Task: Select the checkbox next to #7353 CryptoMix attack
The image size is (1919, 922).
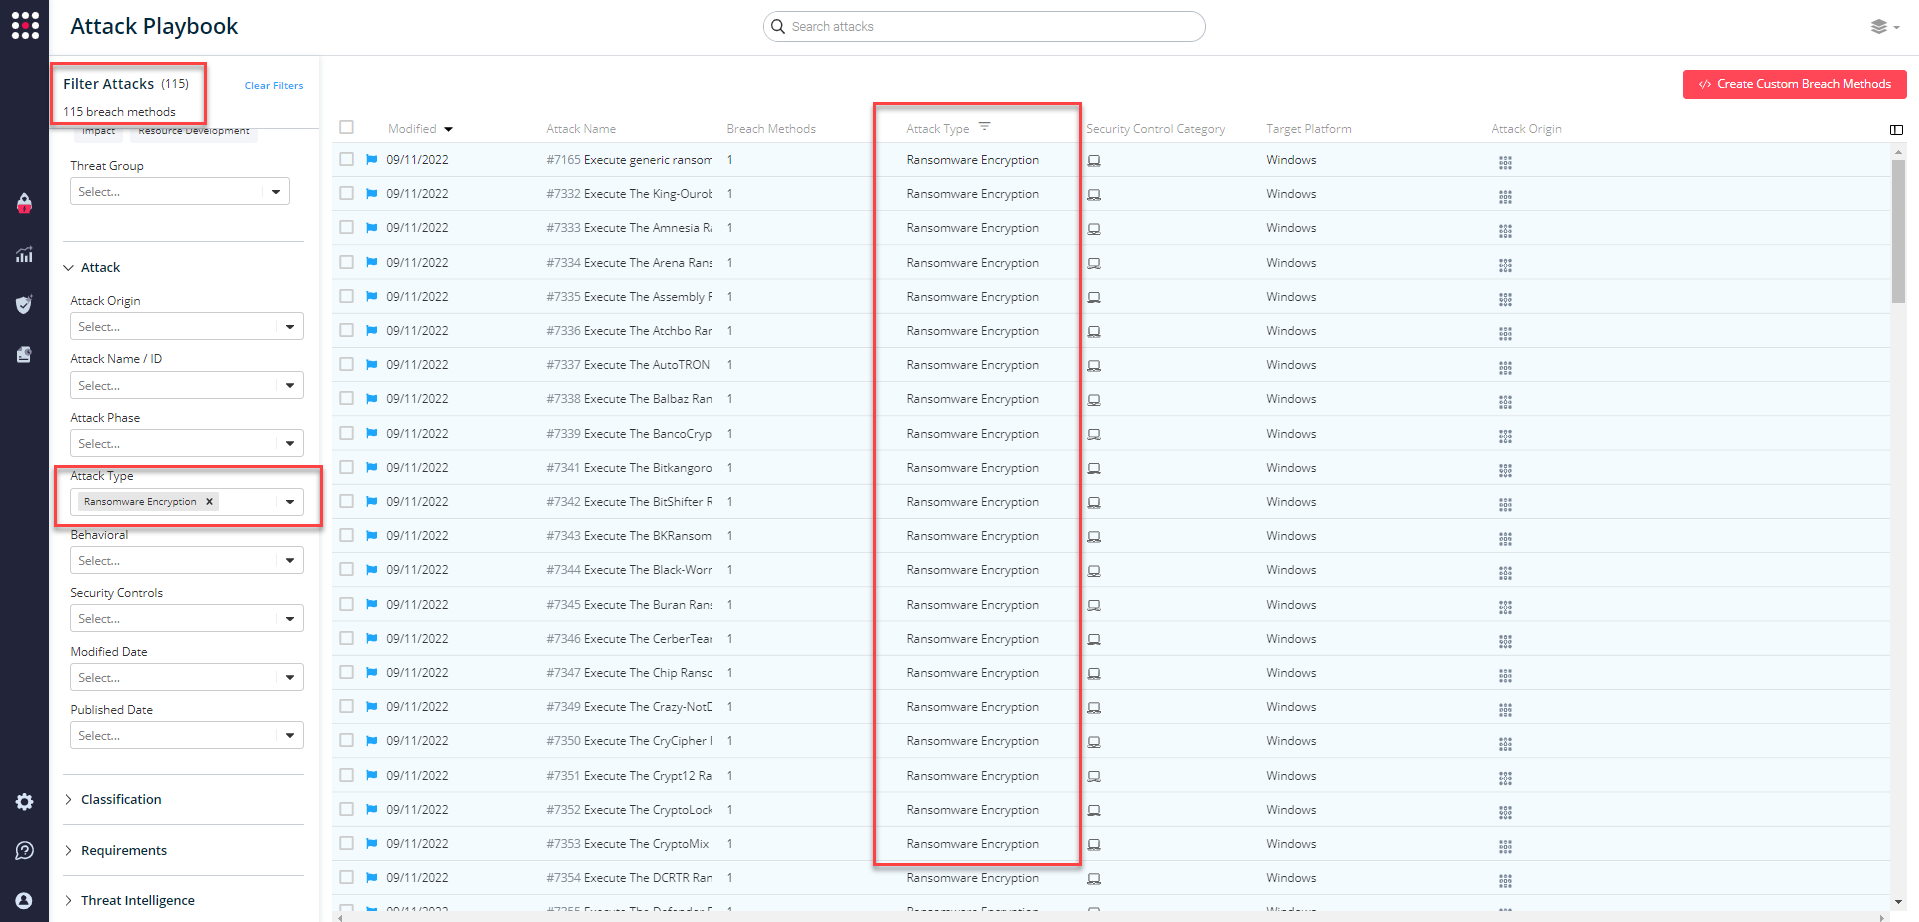Action: tap(346, 843)
